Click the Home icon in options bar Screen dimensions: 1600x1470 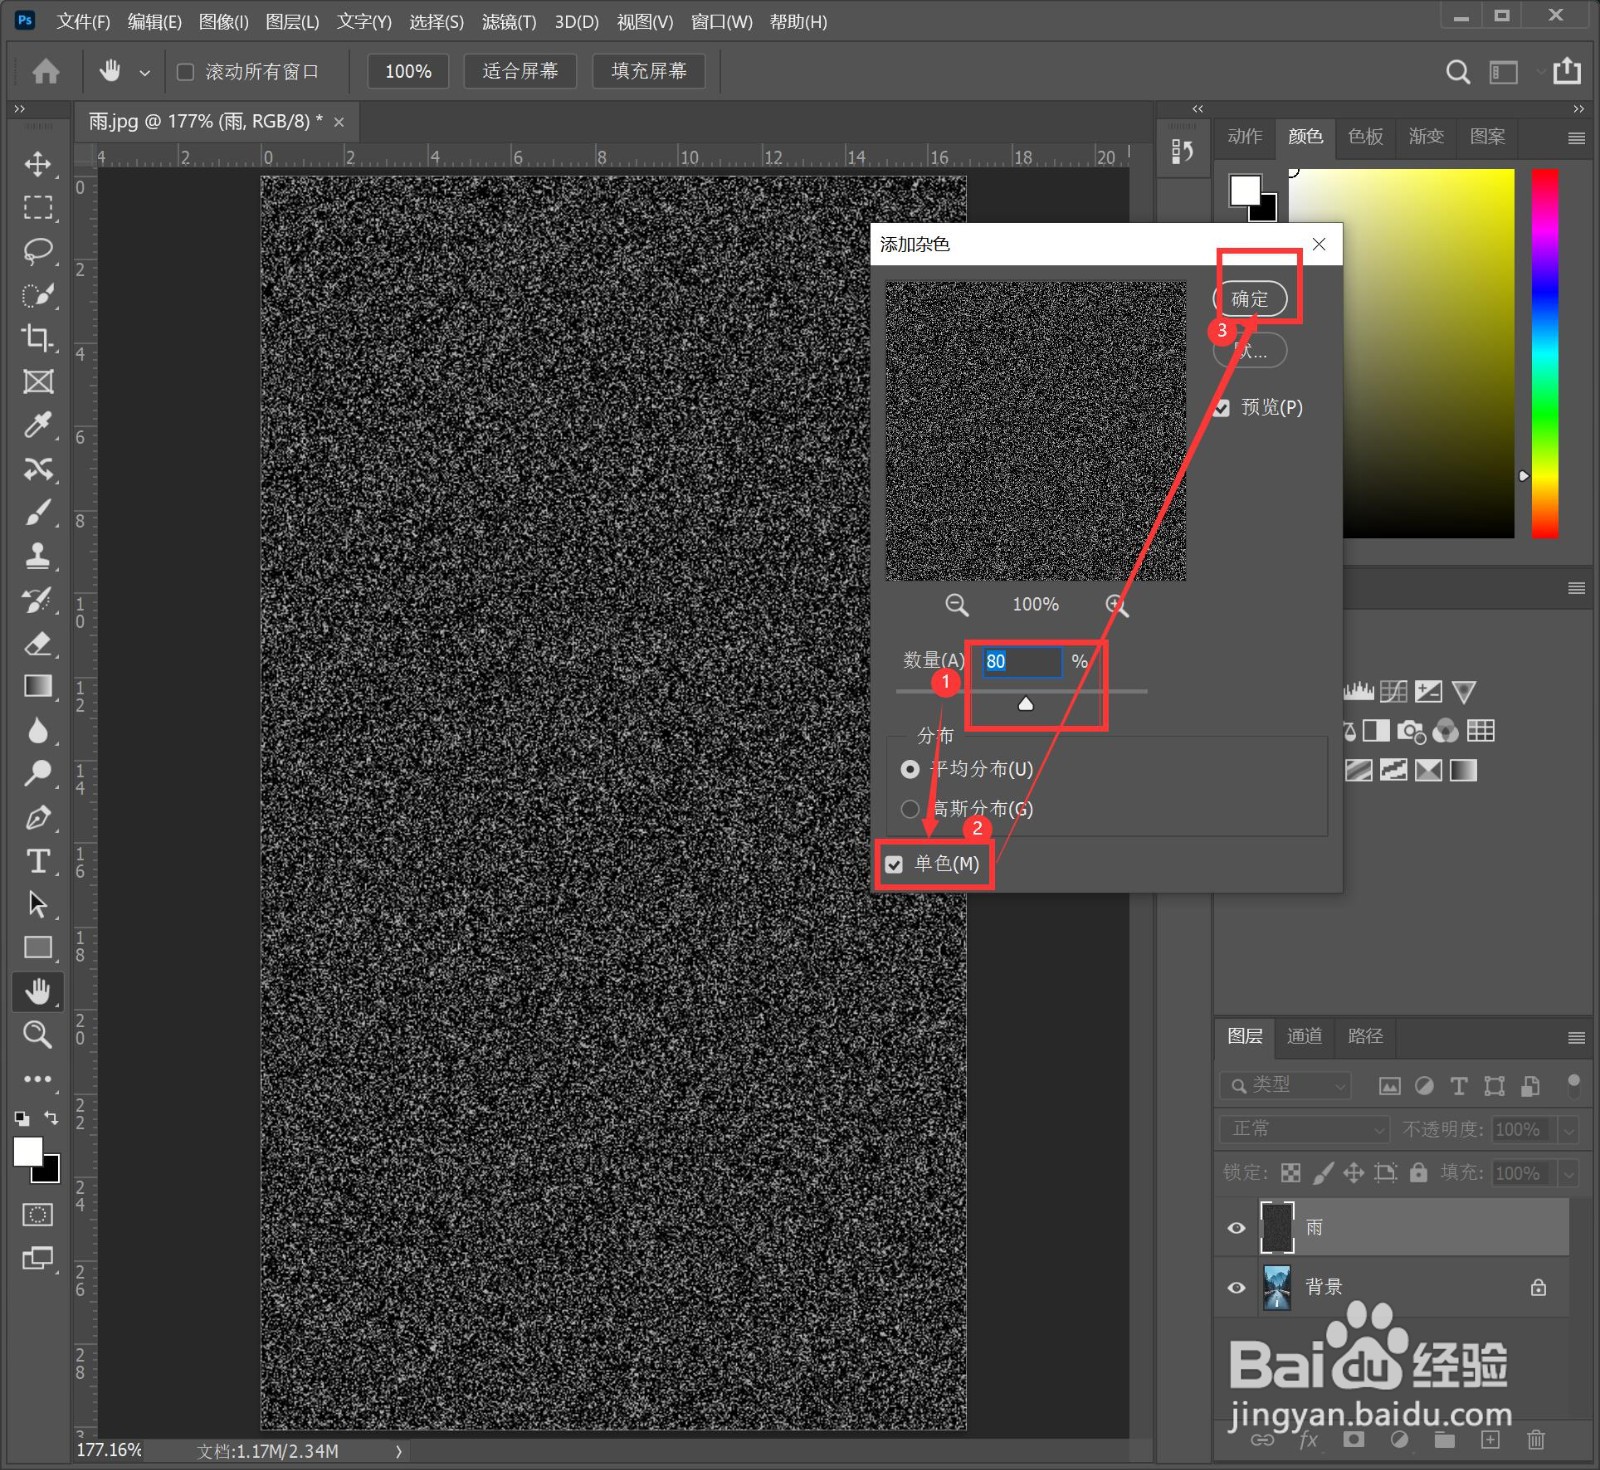click(x=46, y=71)
